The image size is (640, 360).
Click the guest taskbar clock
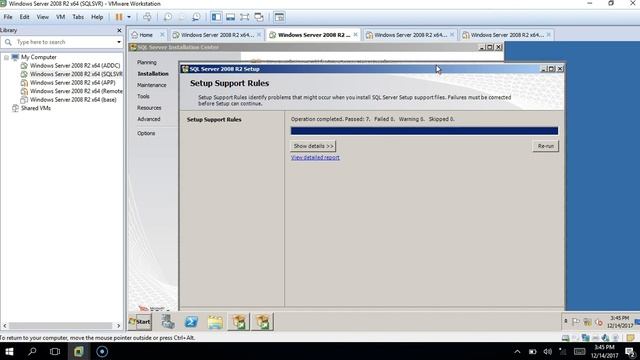tap(620, 322)
